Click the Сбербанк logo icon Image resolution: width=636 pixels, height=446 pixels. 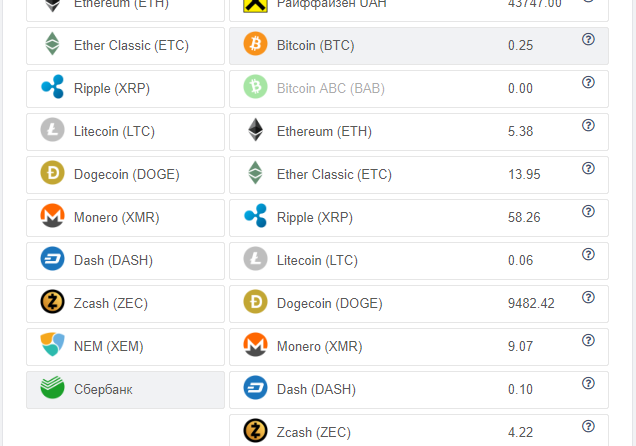click(52, 389)
